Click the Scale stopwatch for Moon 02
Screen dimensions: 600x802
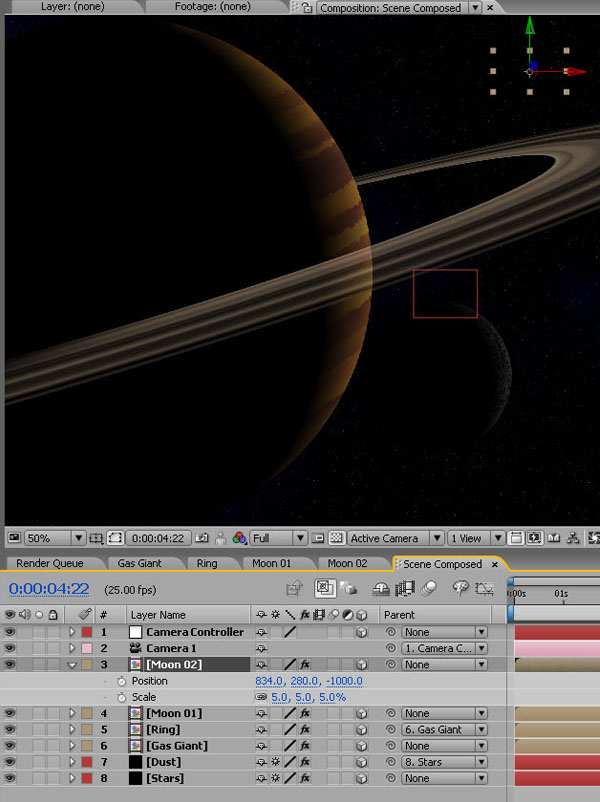point(121,697)
